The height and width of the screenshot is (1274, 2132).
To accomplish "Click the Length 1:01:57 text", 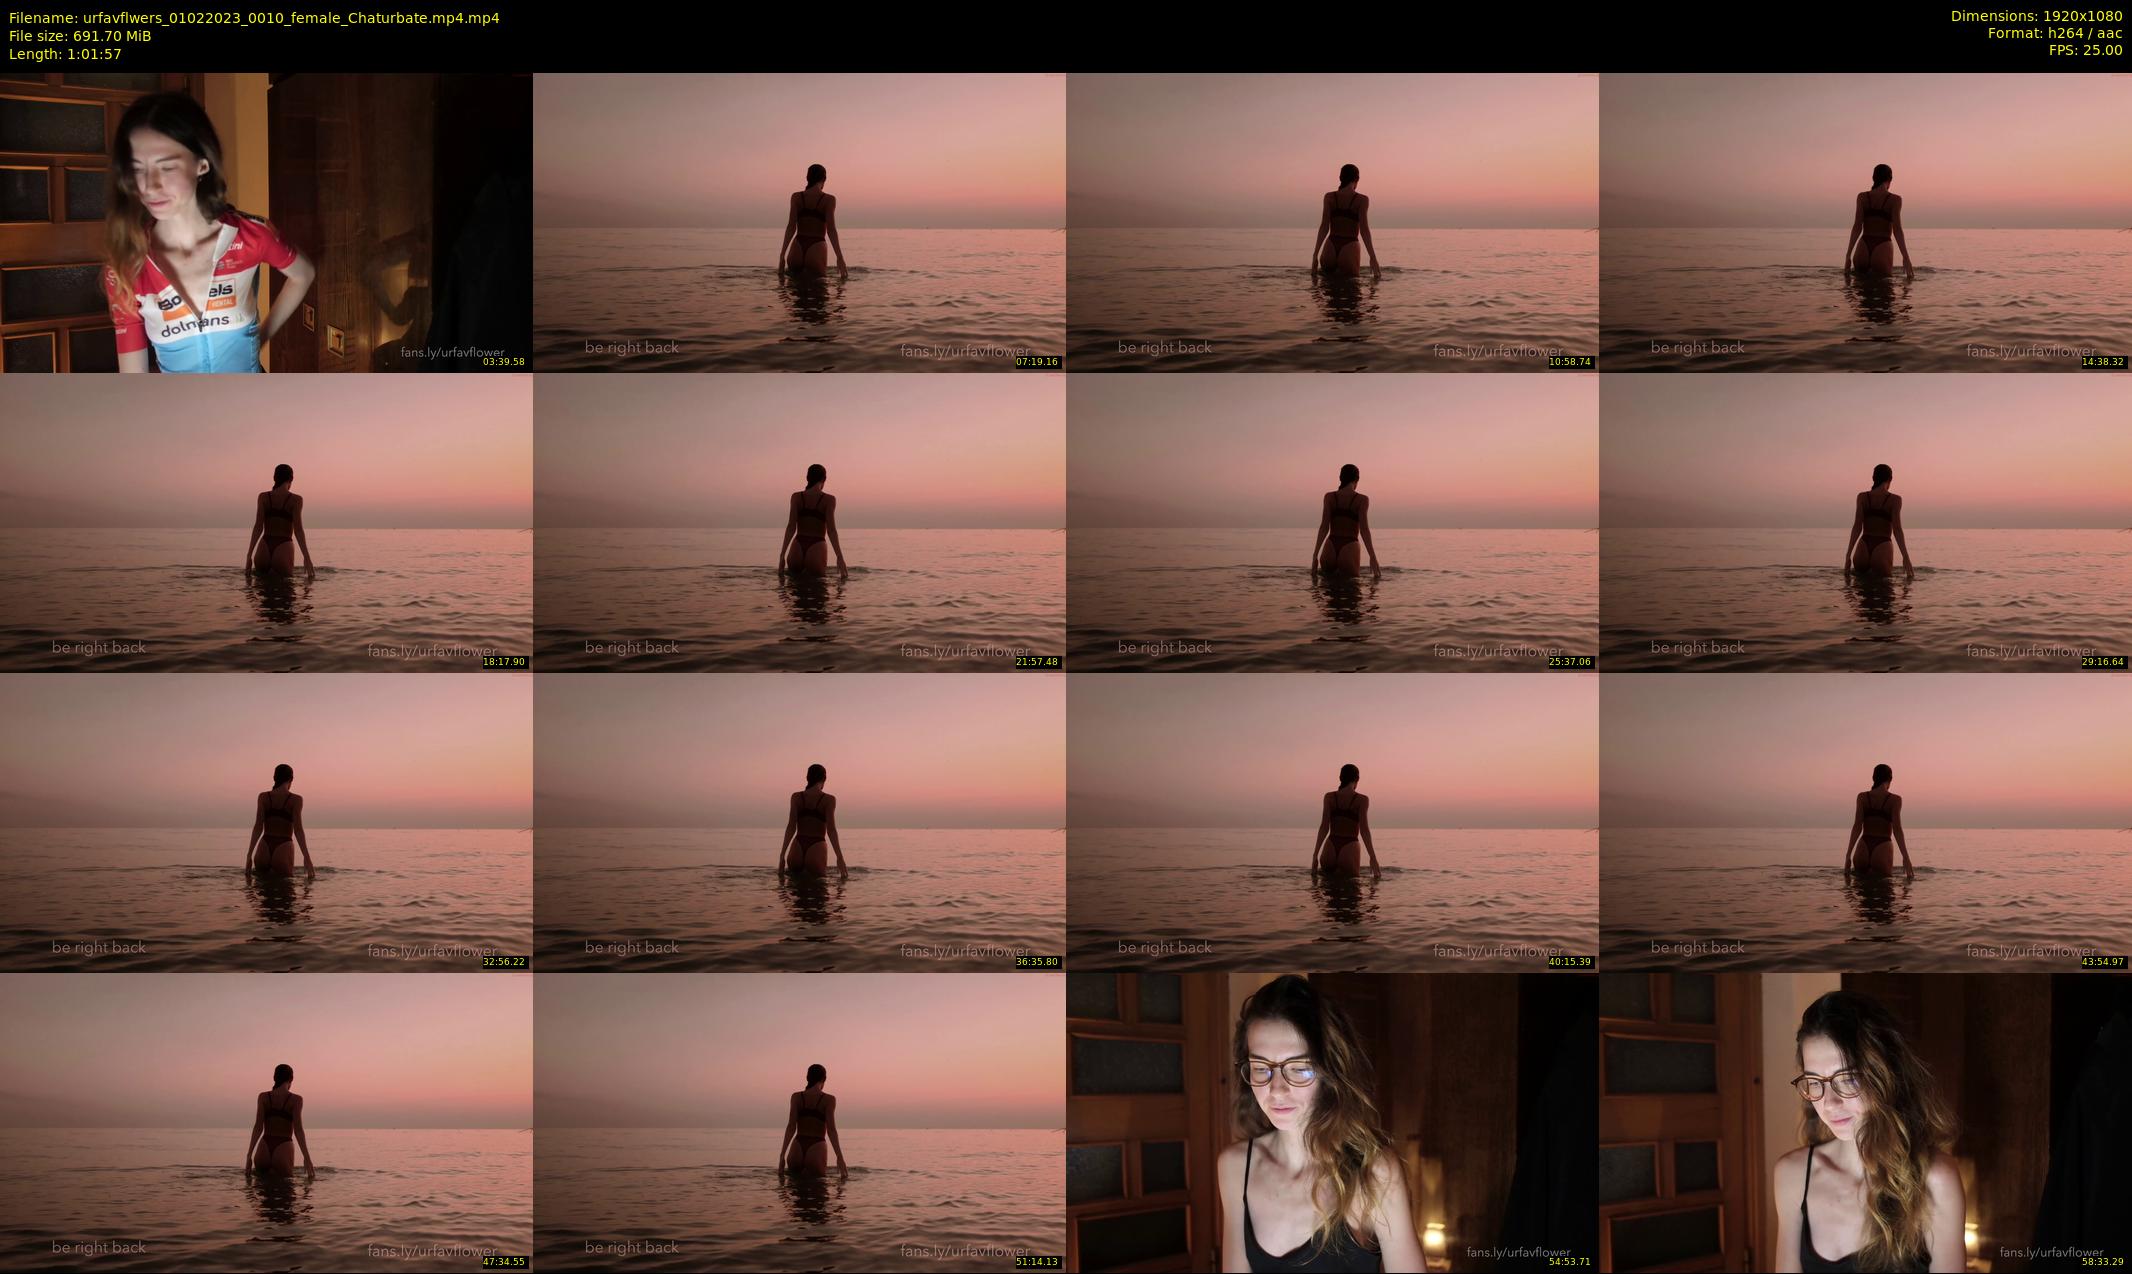I will point(65,54).
